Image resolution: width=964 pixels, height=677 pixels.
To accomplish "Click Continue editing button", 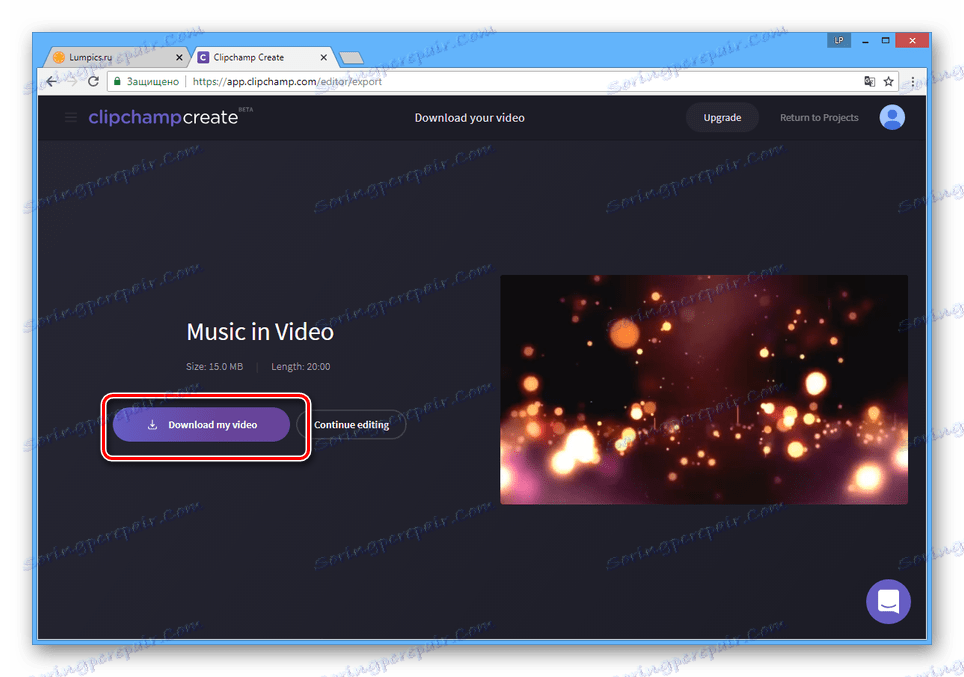I will [x=352, y=424].
